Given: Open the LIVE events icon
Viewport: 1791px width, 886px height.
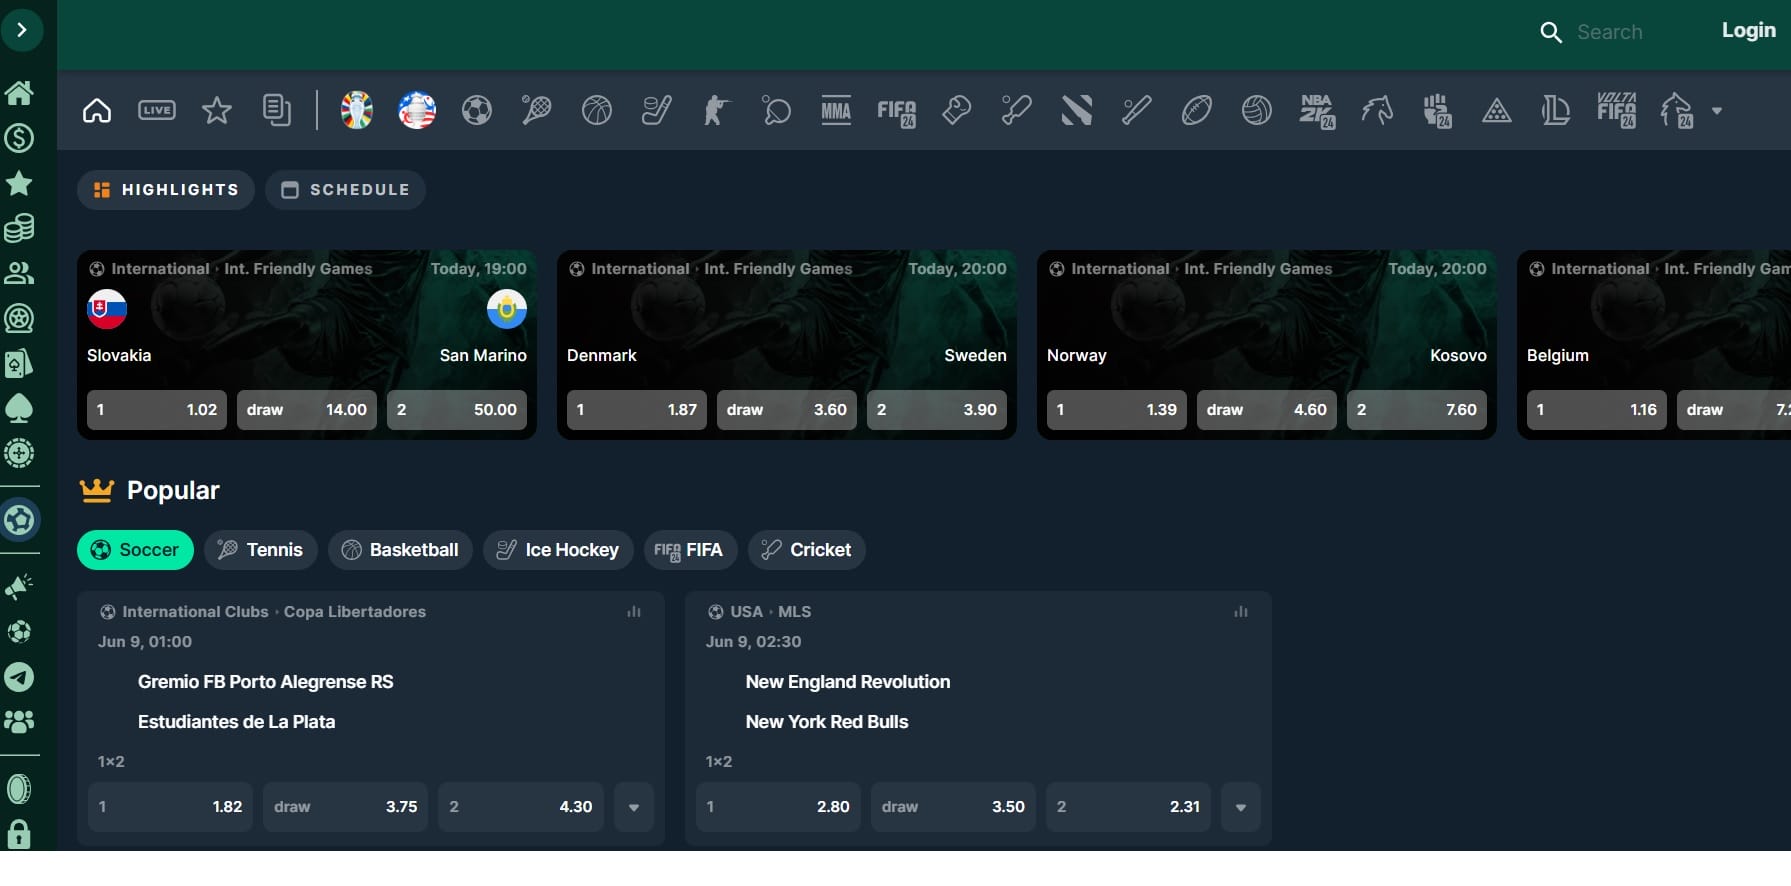Looking at the screenshot, I should tap(157, 110).
